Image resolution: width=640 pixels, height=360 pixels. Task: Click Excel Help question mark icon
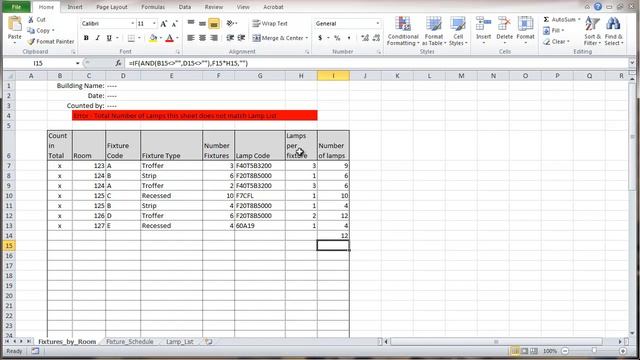[598, 7]
